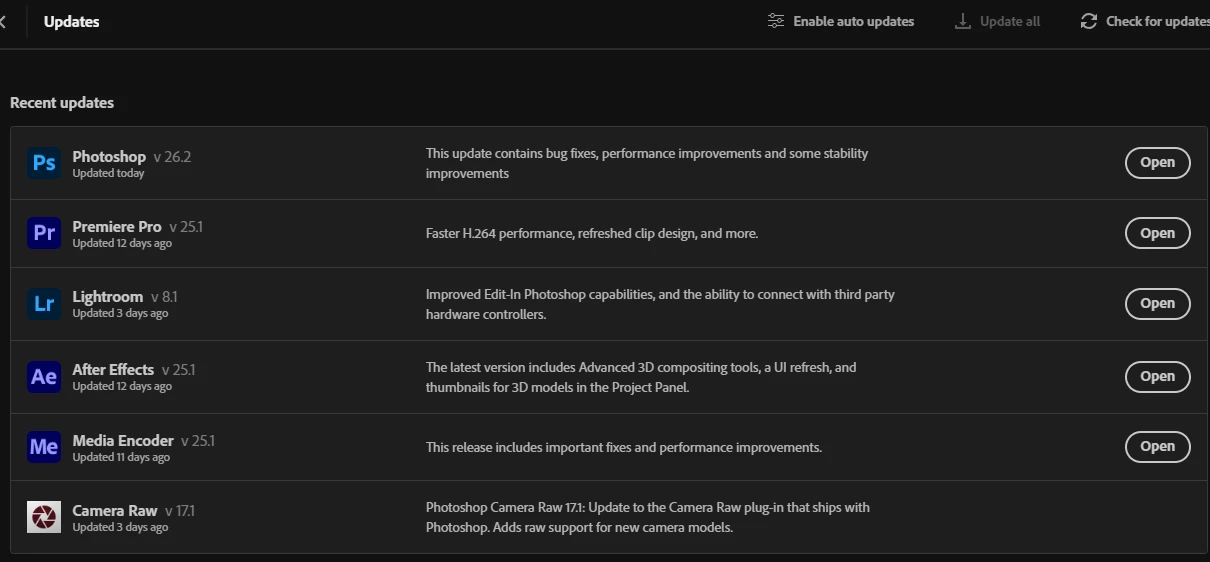The image size is (1210, 562).
Task: Click Camera Raw version v 17.1
Action: coord(180,511)
